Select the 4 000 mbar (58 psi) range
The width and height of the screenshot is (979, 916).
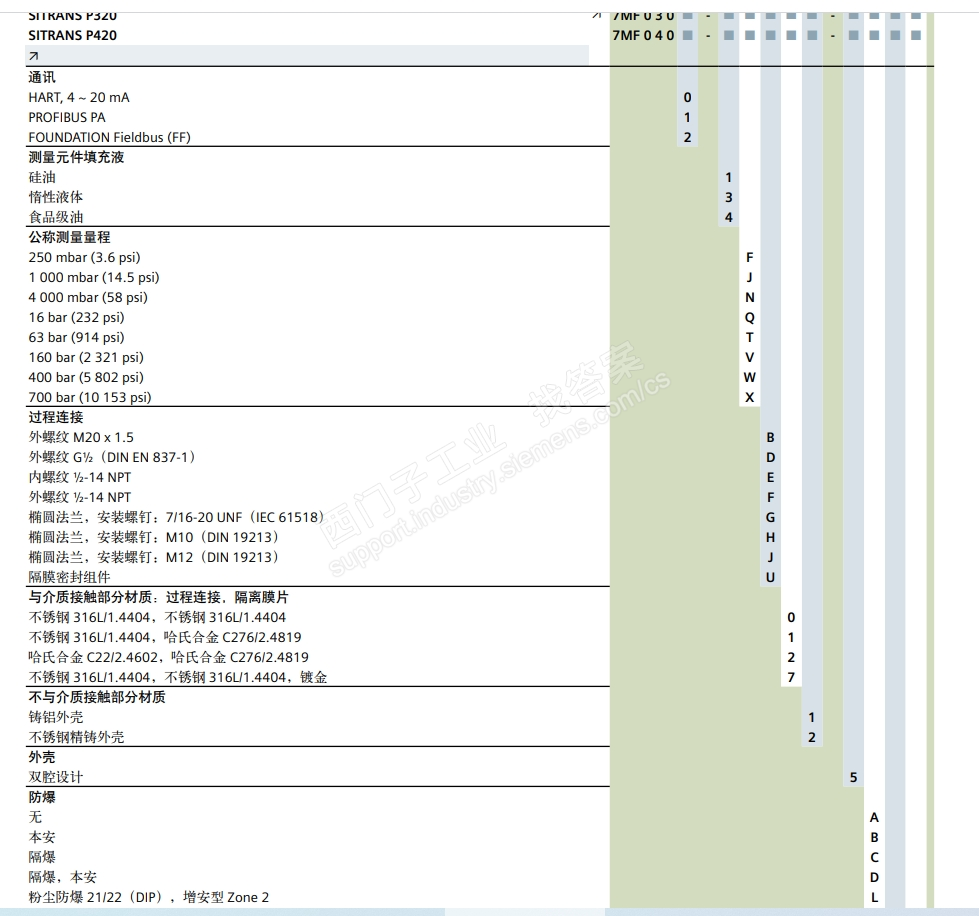point(88,297)
